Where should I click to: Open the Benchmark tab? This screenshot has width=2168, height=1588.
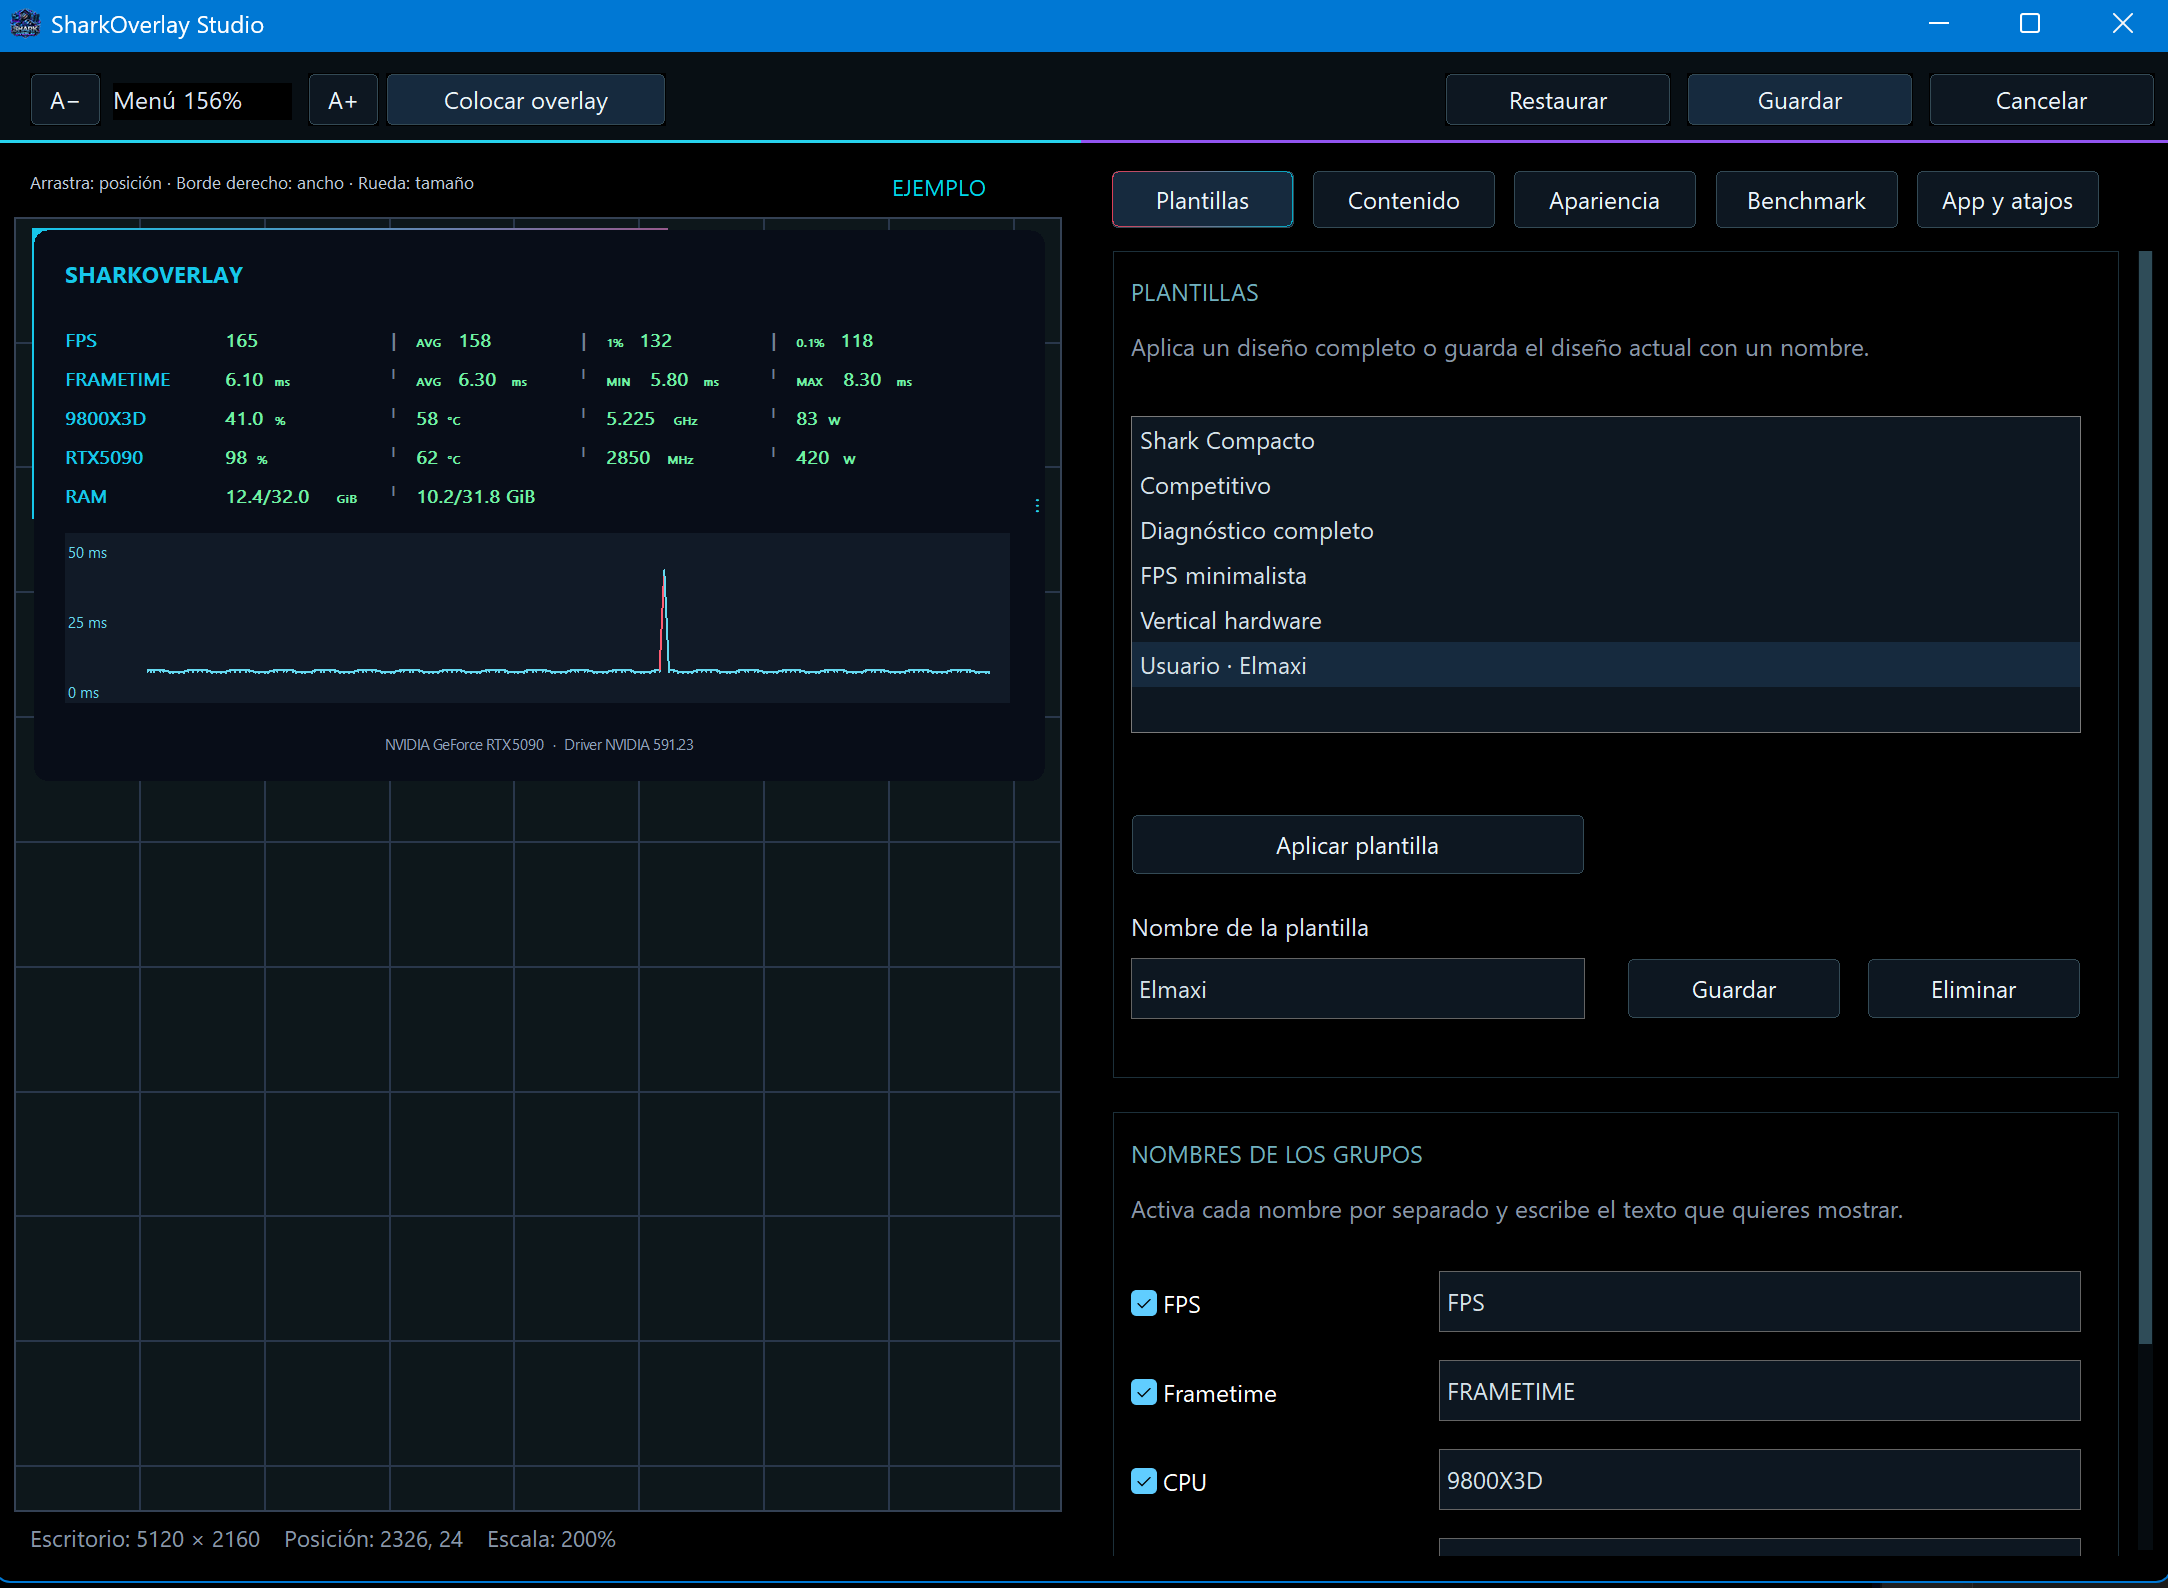1807,200
